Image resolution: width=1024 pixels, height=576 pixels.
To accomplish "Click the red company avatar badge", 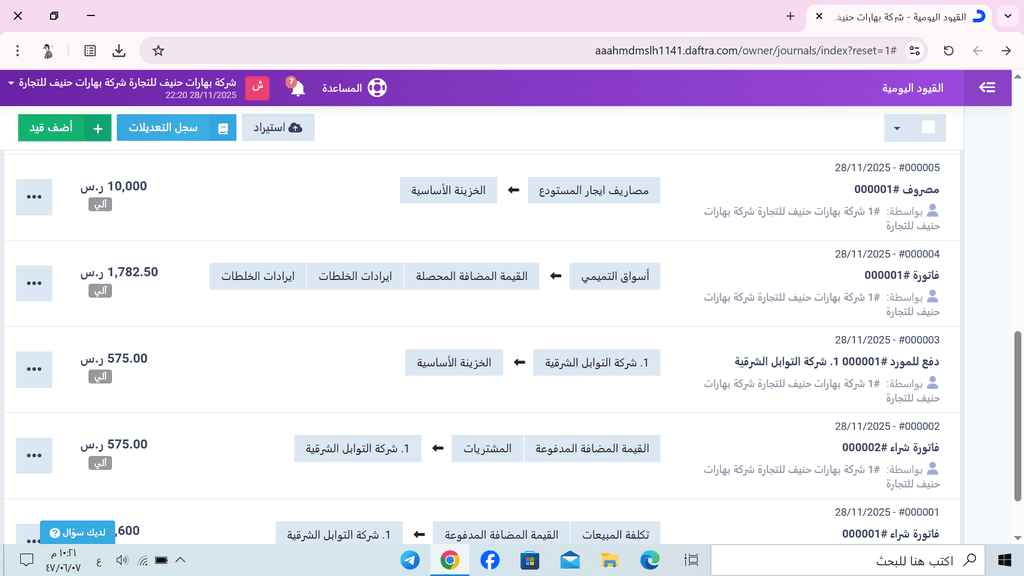I will click(x=257, y=88).
